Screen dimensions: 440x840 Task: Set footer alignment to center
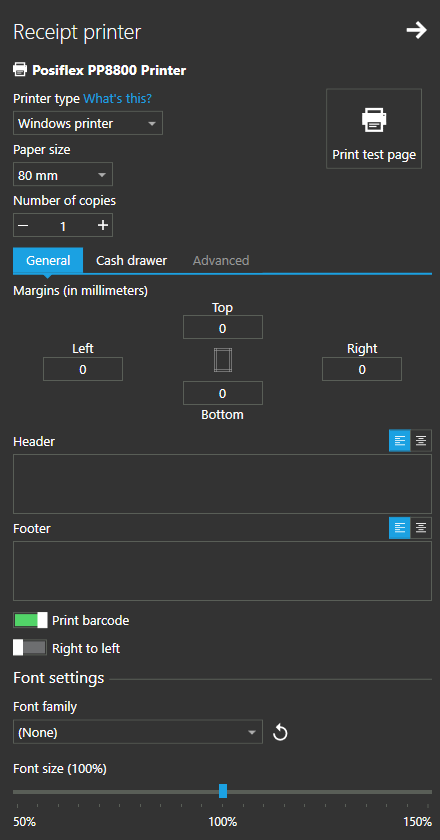(421, 528)
